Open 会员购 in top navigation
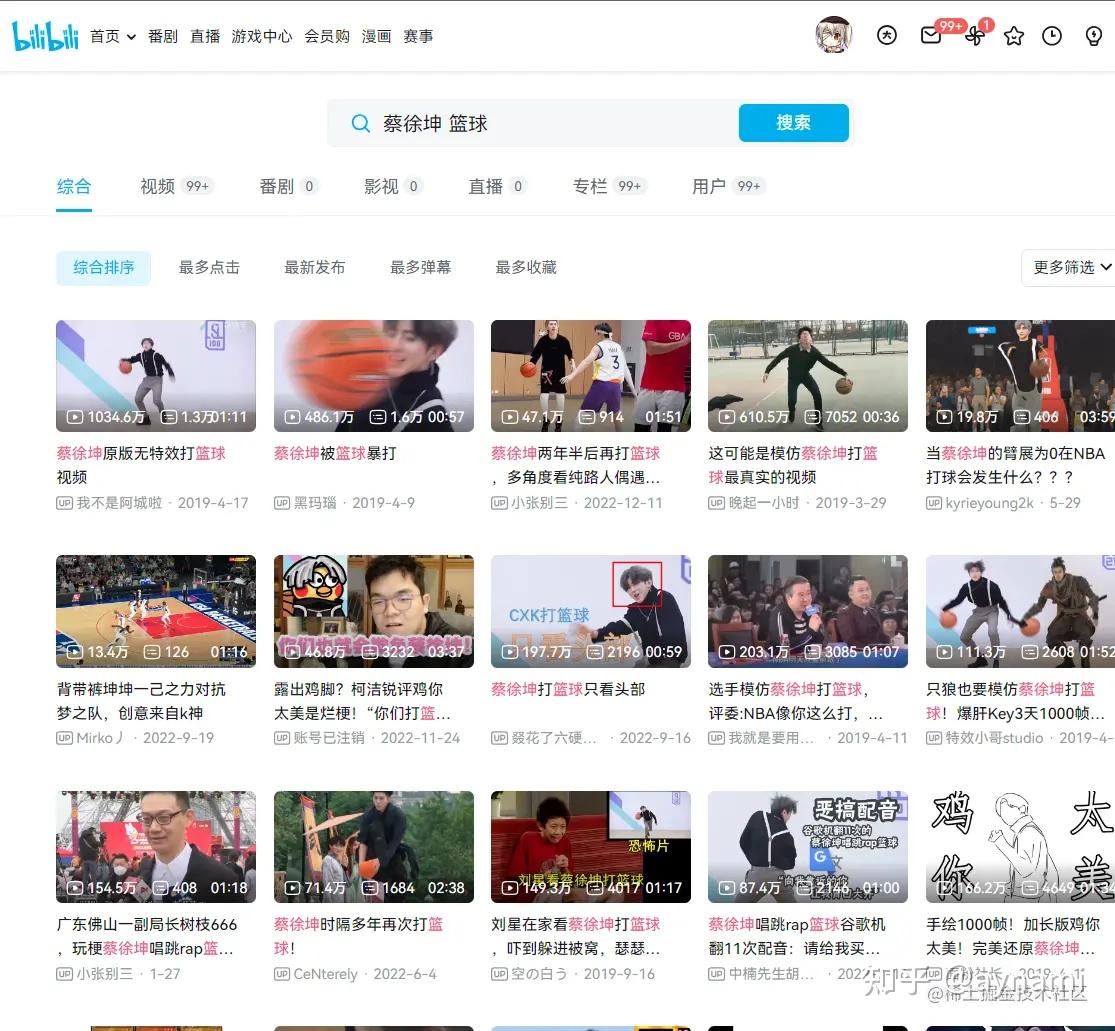 point(327,36)
